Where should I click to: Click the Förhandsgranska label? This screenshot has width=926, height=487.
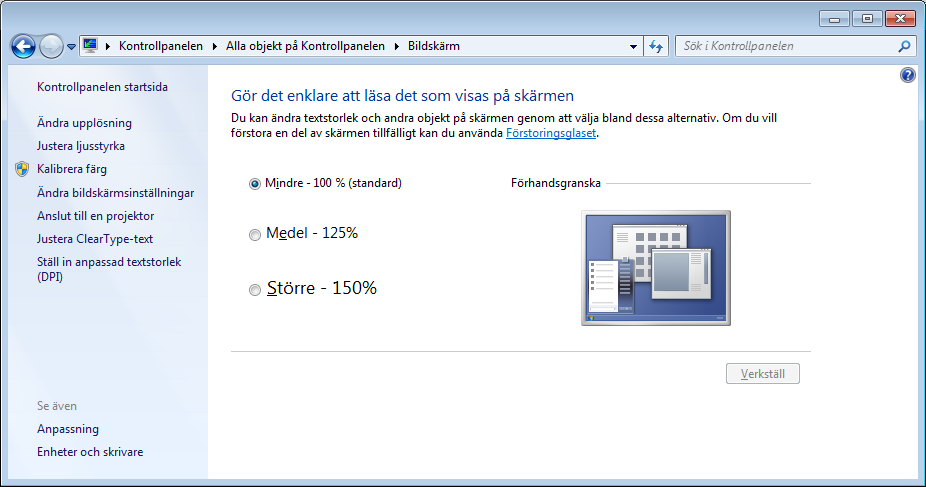(x=556, y=184)
